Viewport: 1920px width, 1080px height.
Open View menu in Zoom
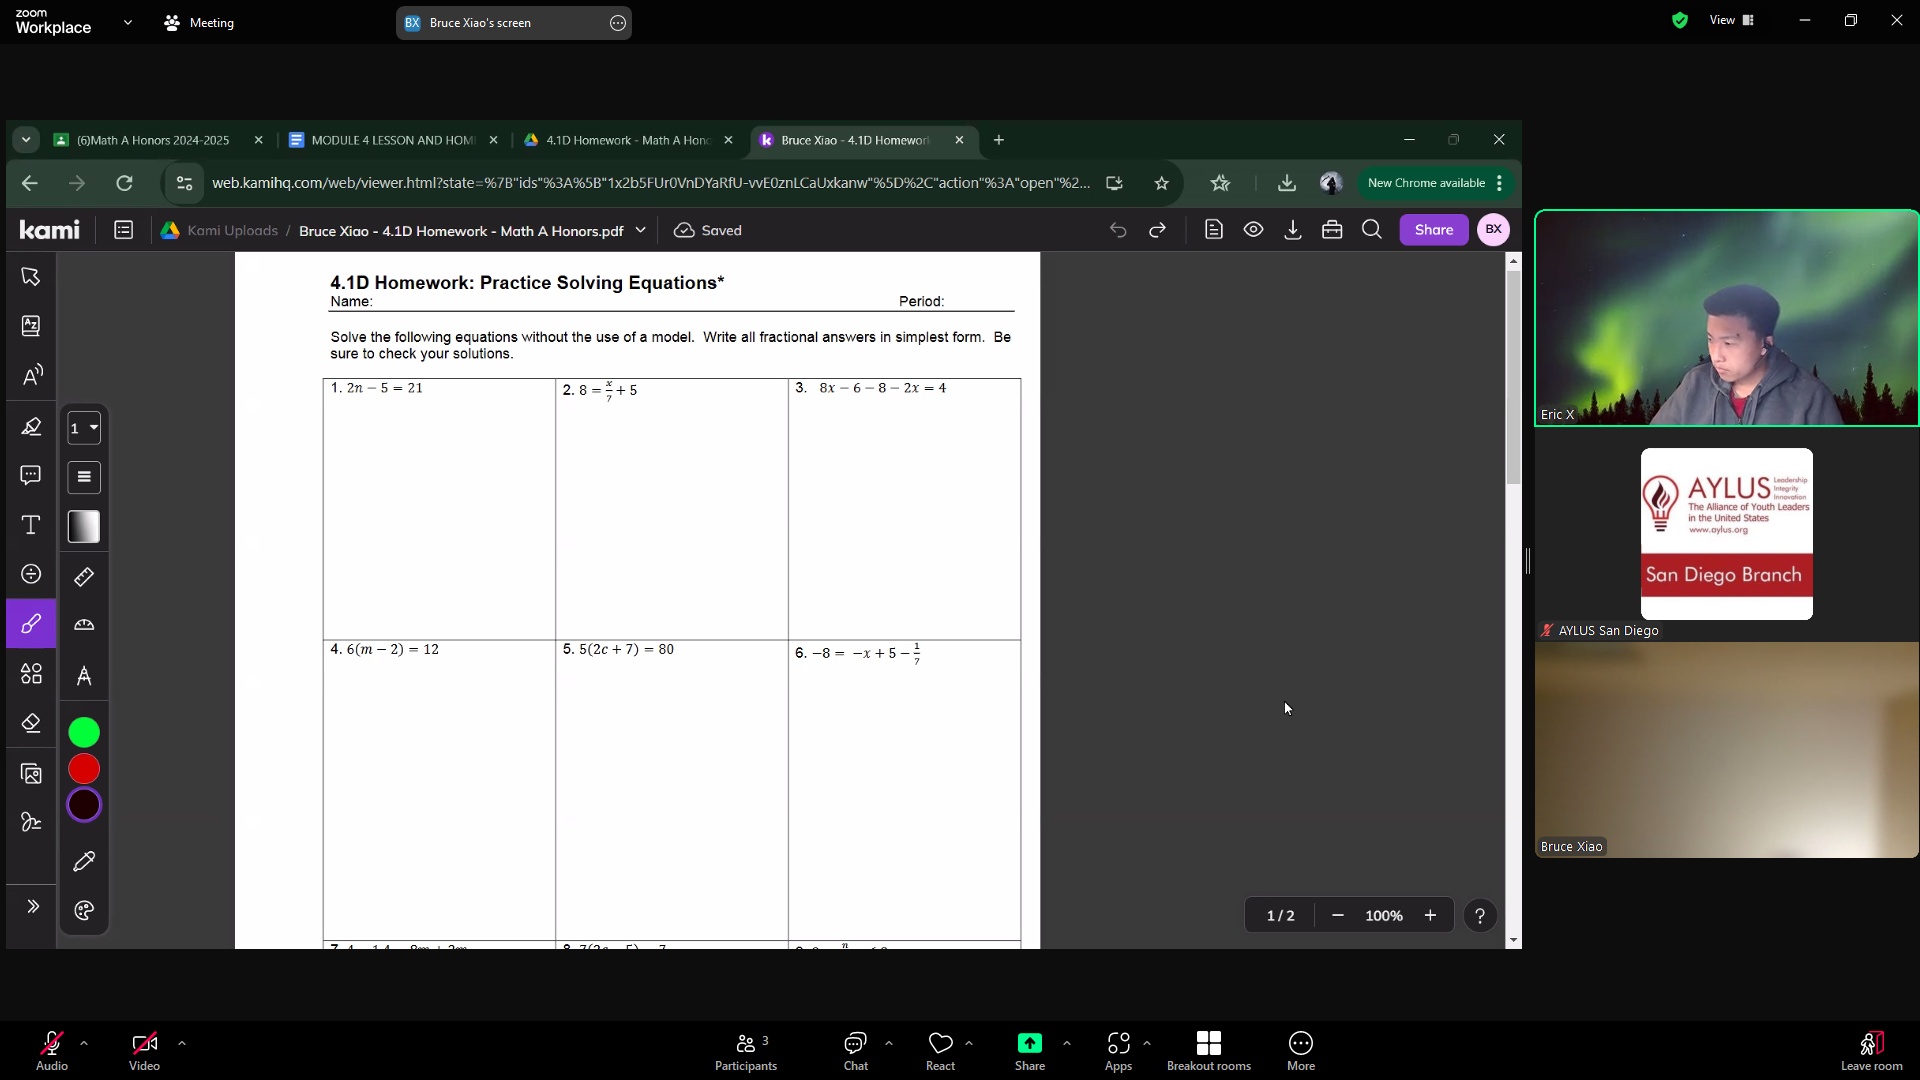pyautogui.click(x=1732, y=20)
